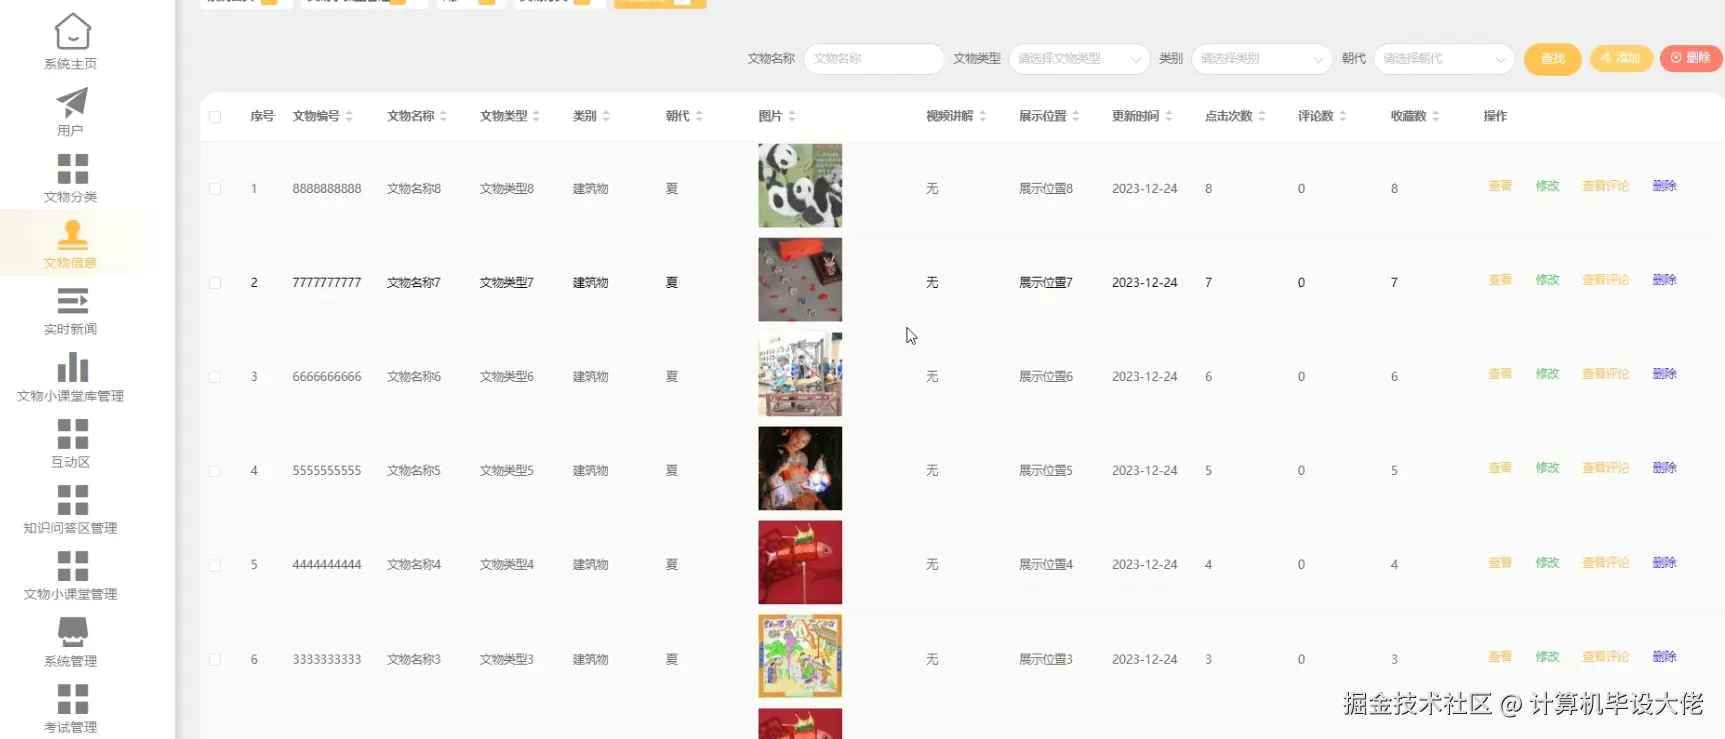Select the 文物信息 stamp icon
The image size is (1725, 739).
[72, 234]
